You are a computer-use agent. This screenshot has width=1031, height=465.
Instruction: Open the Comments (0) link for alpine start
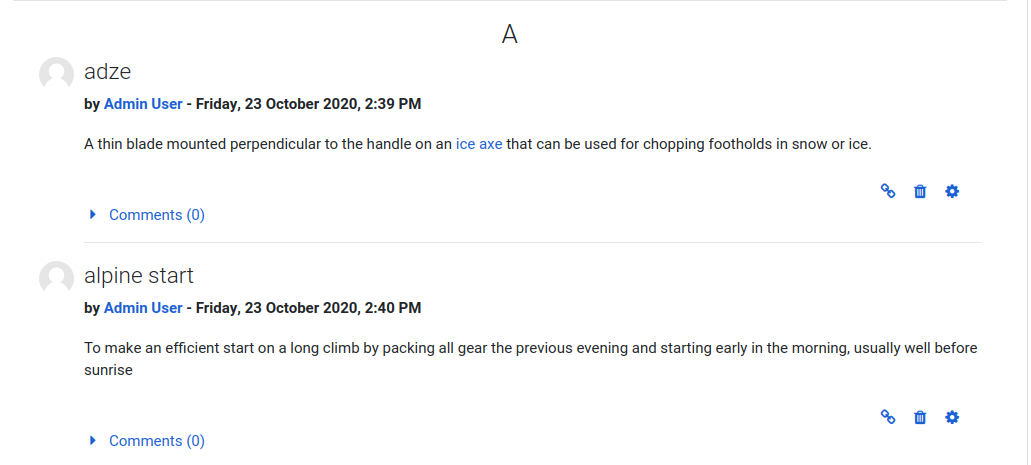coord(156,441)
